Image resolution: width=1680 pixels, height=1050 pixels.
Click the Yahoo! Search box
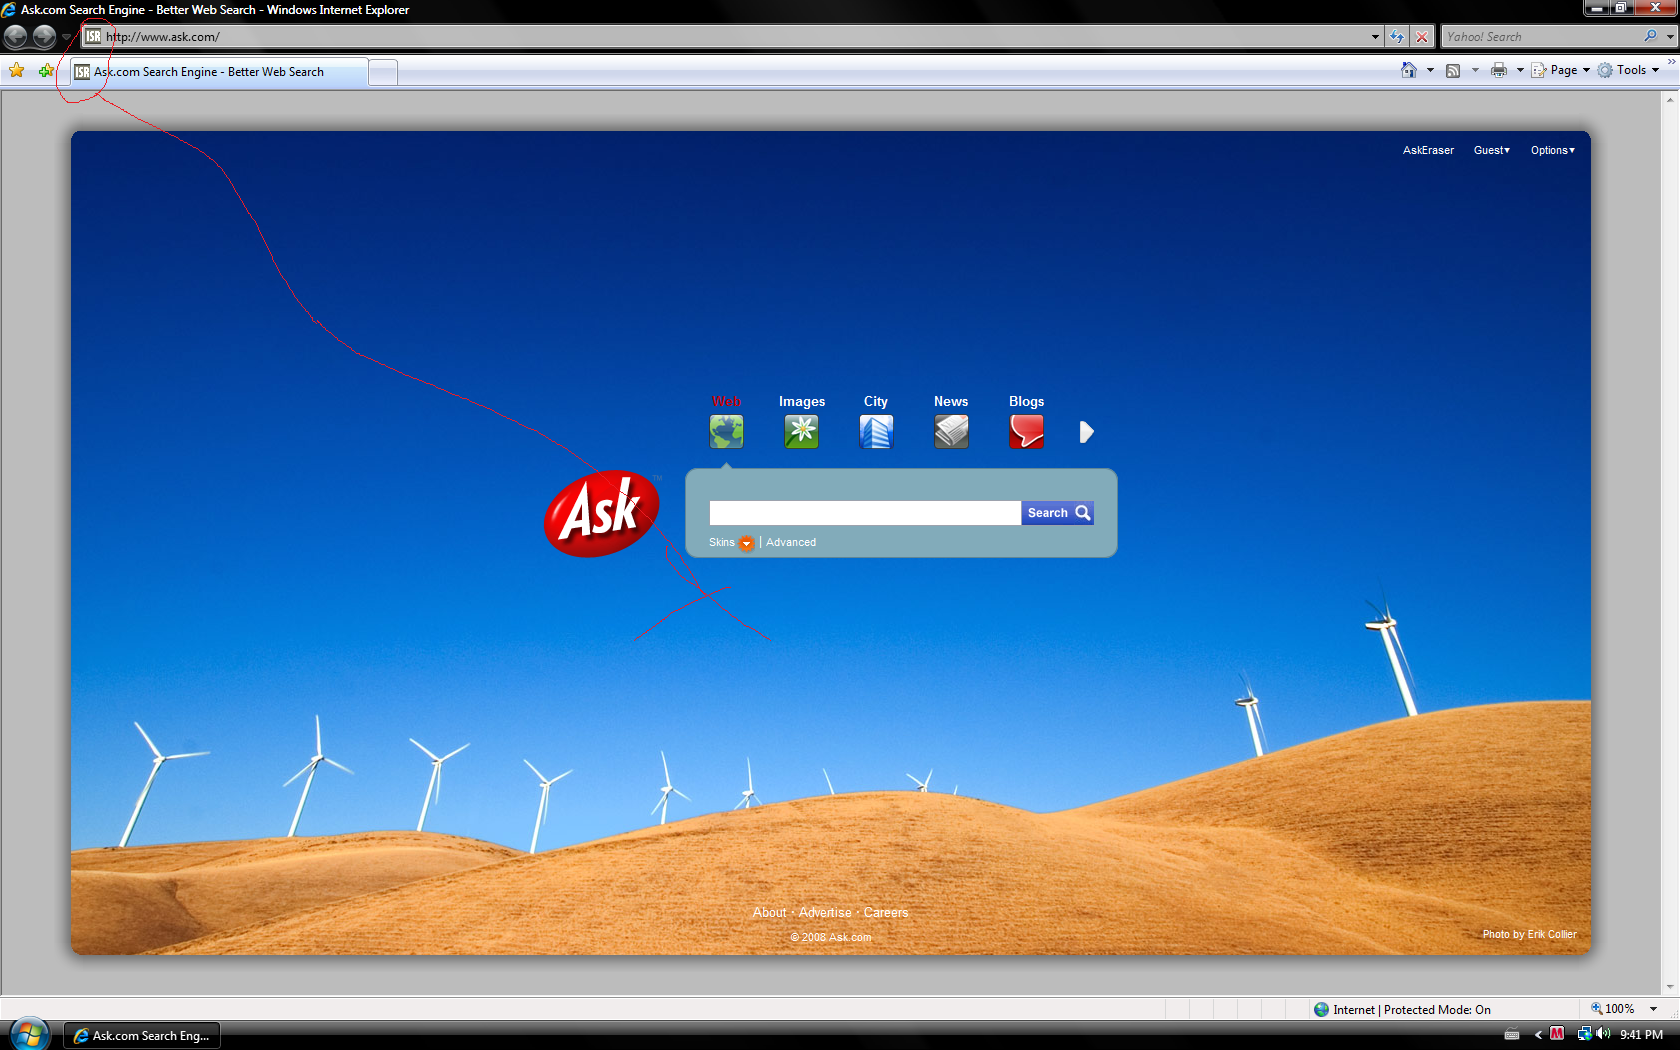tap(1541, 37)
